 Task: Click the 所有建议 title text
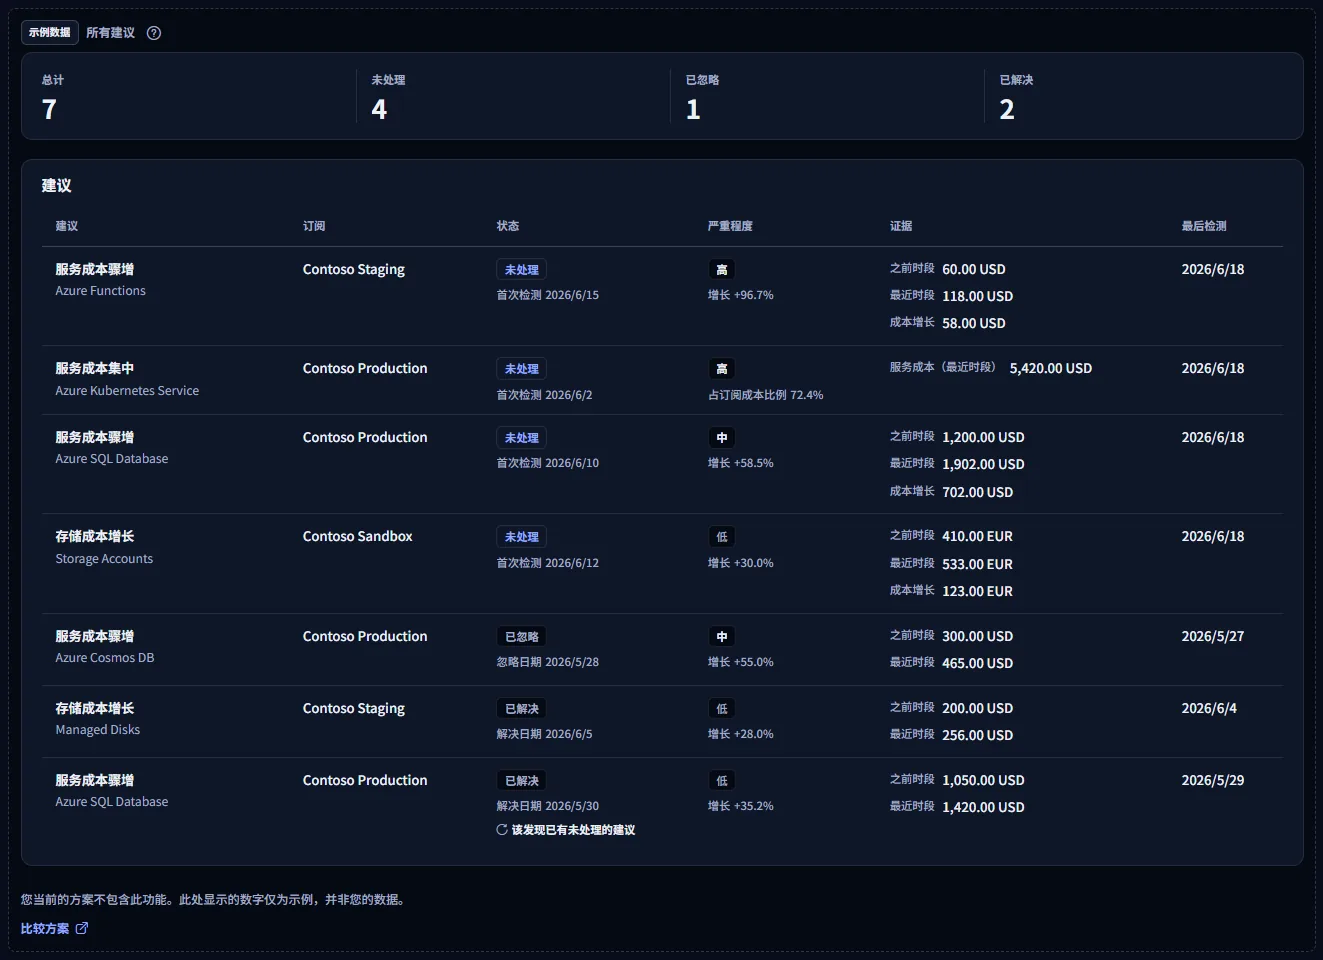click(x=110, y=33)
